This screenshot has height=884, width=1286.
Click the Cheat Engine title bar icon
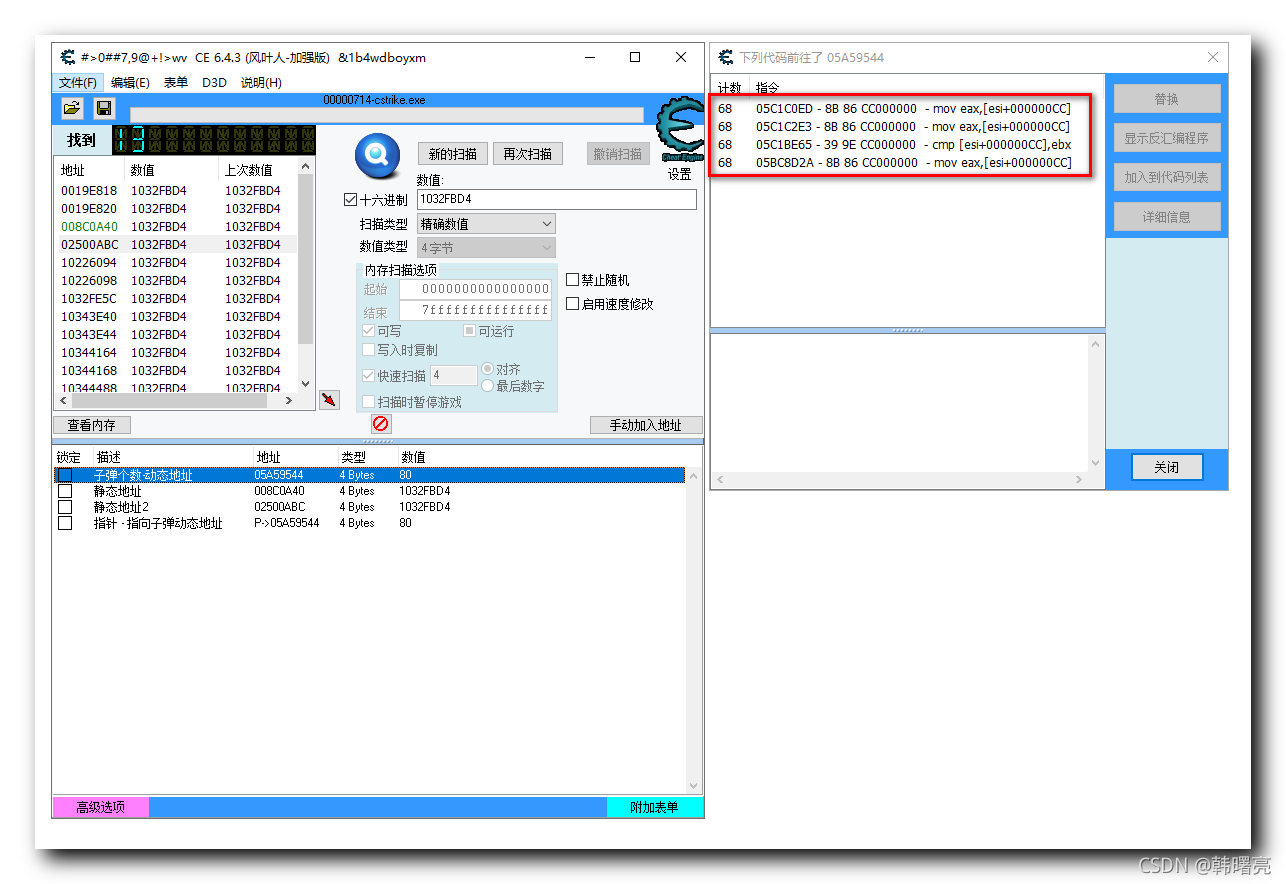click(67, 57)
